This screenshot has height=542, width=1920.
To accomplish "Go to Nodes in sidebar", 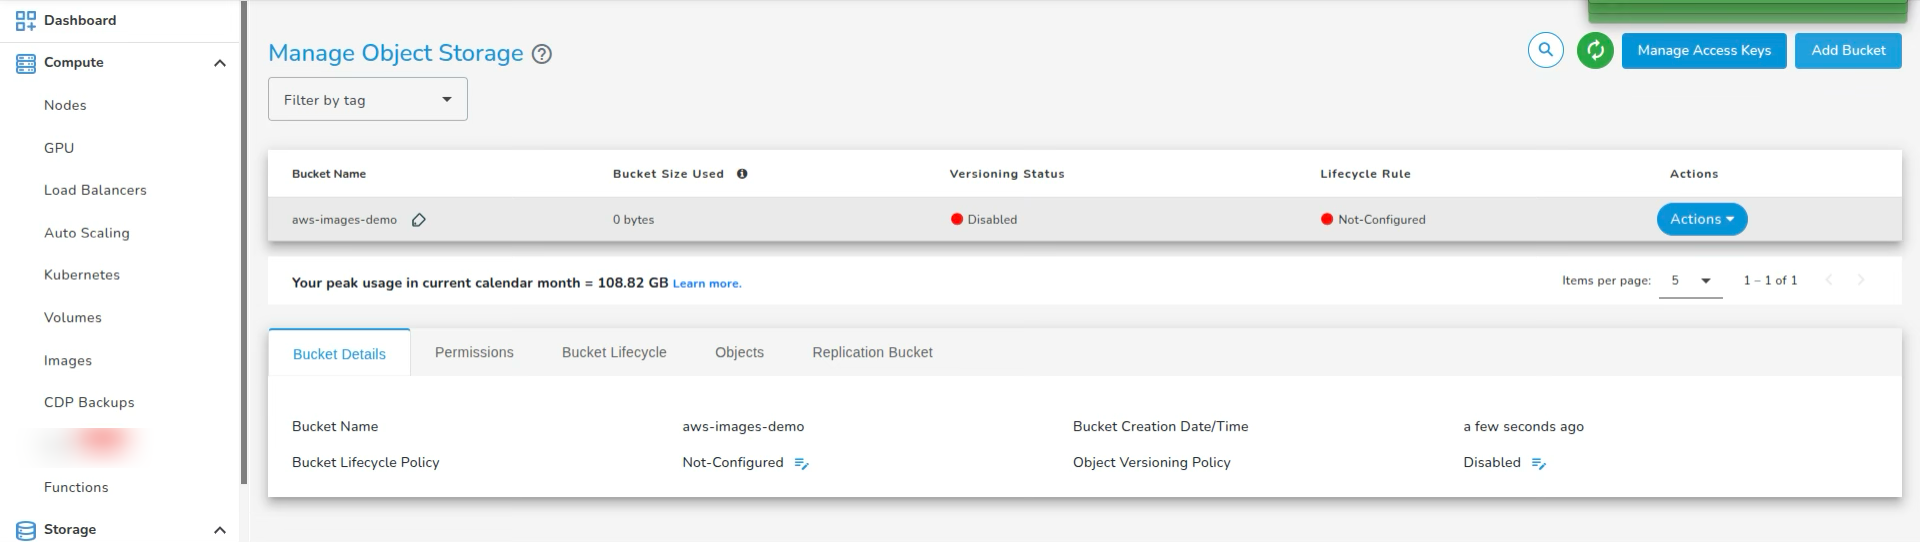I will point(65,105).
